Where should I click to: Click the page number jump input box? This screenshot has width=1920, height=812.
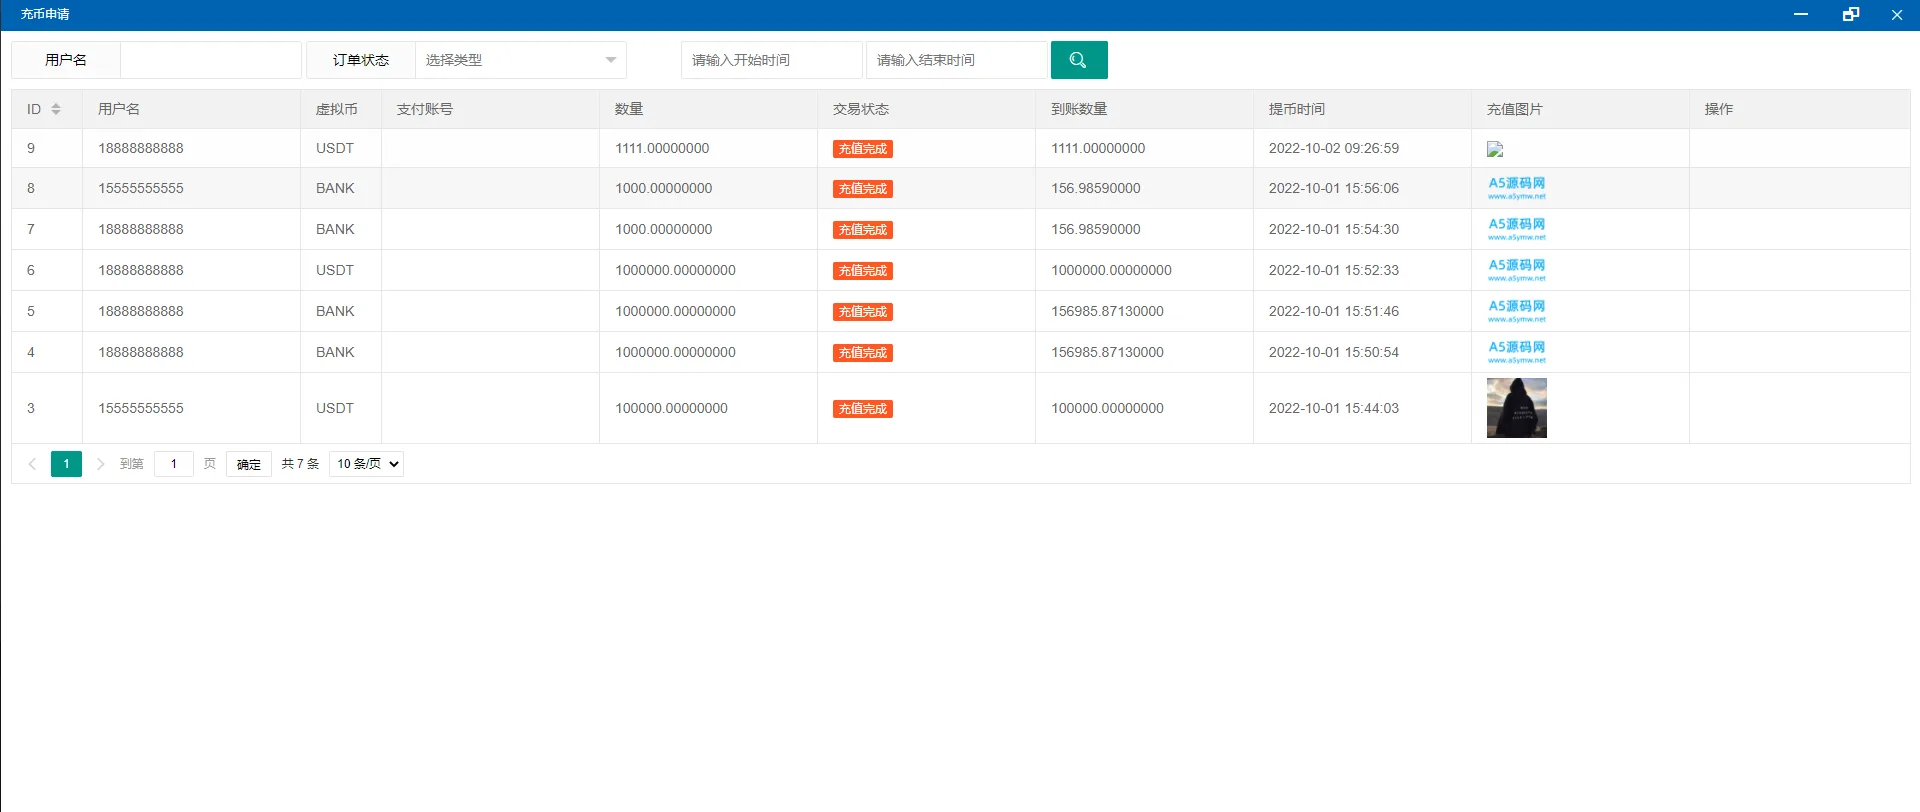(173, 464)
